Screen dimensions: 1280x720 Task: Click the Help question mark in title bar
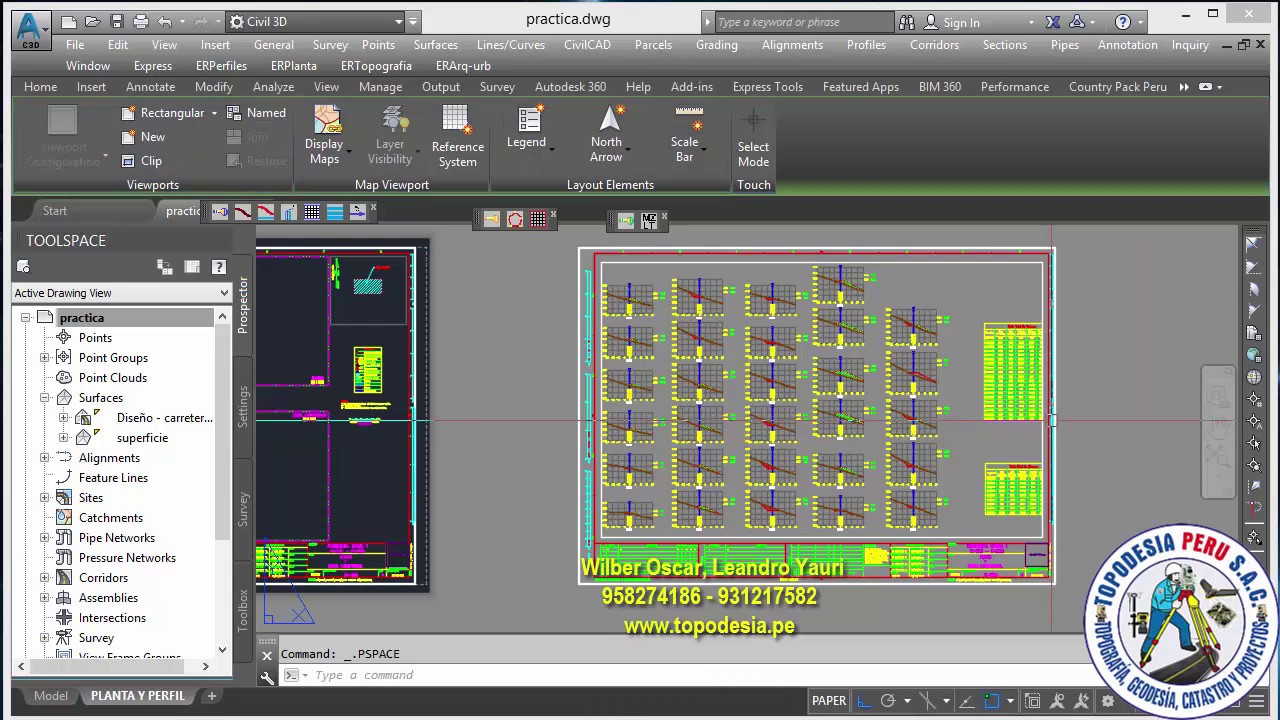coord(1123,22)
